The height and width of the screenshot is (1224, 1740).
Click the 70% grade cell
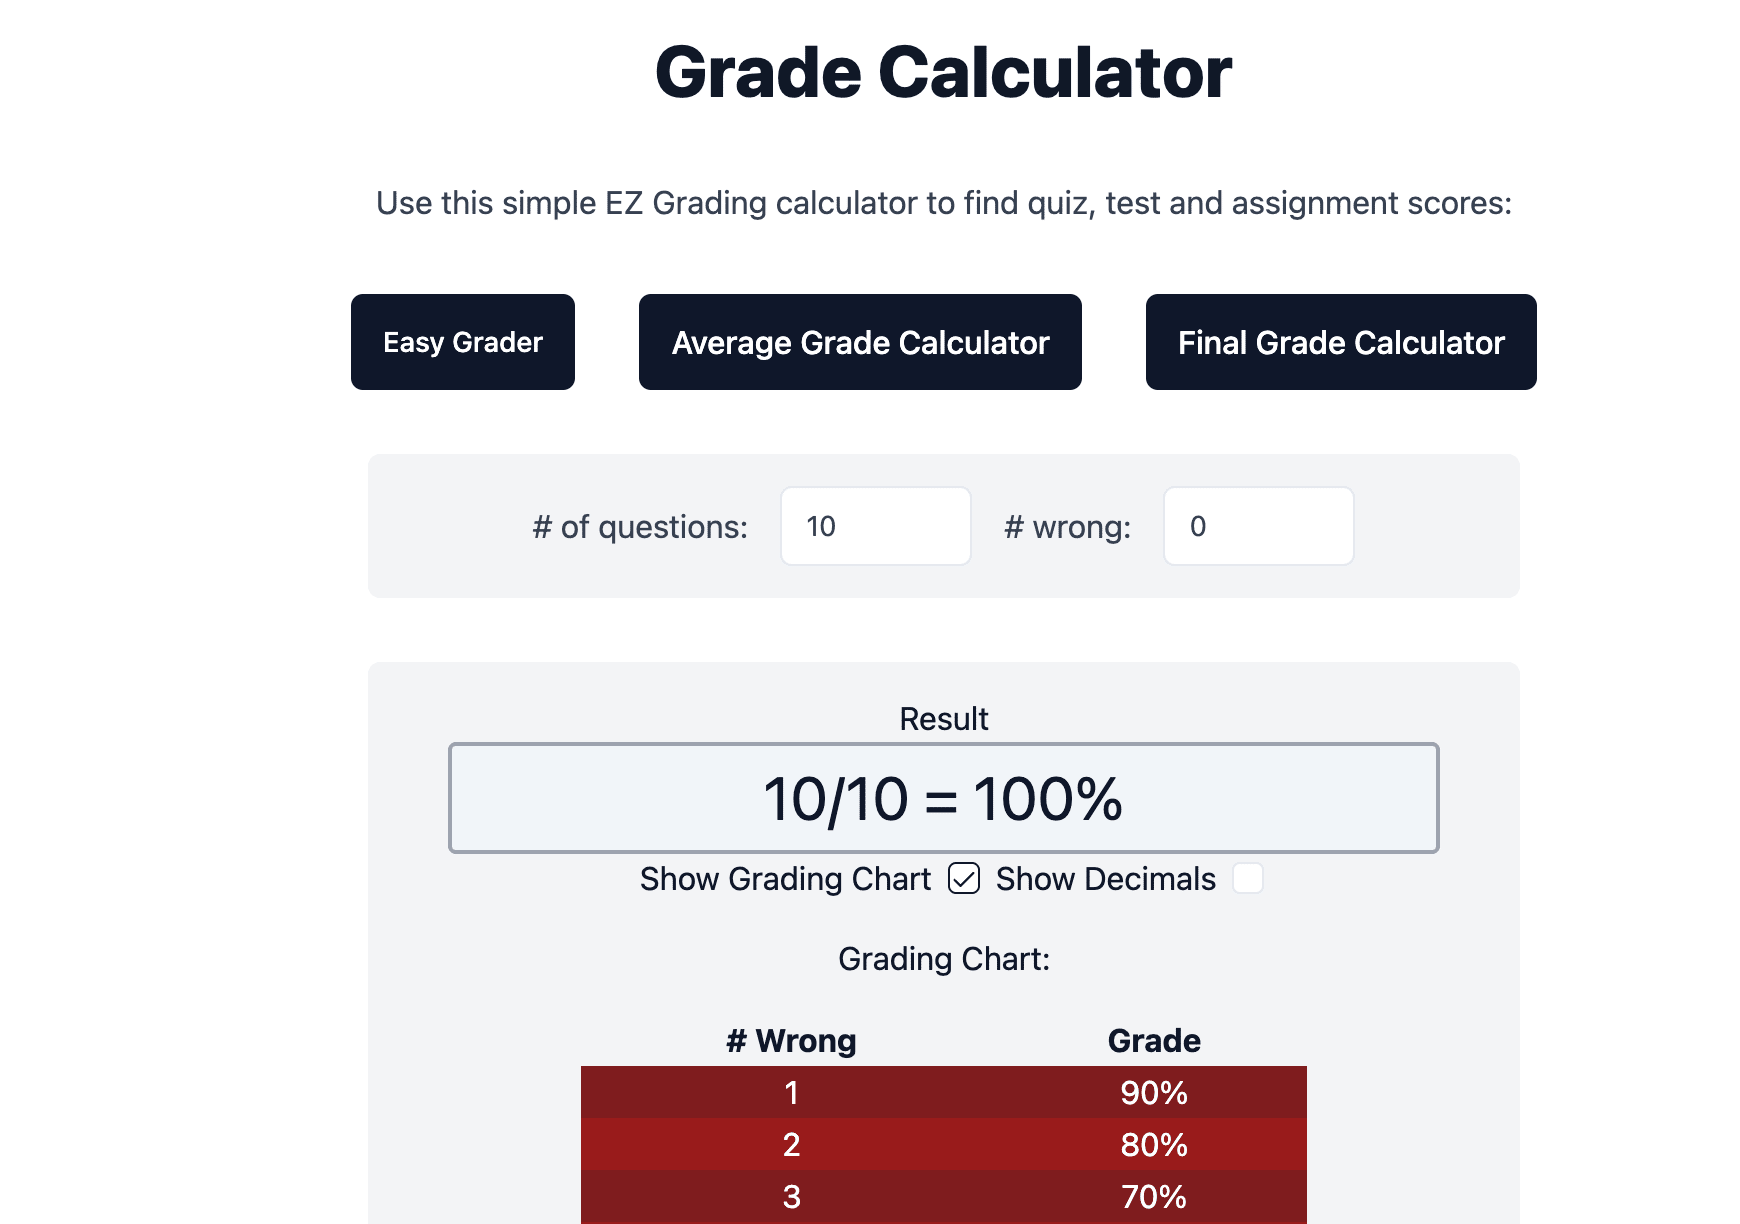[x=1154, y=1196]
